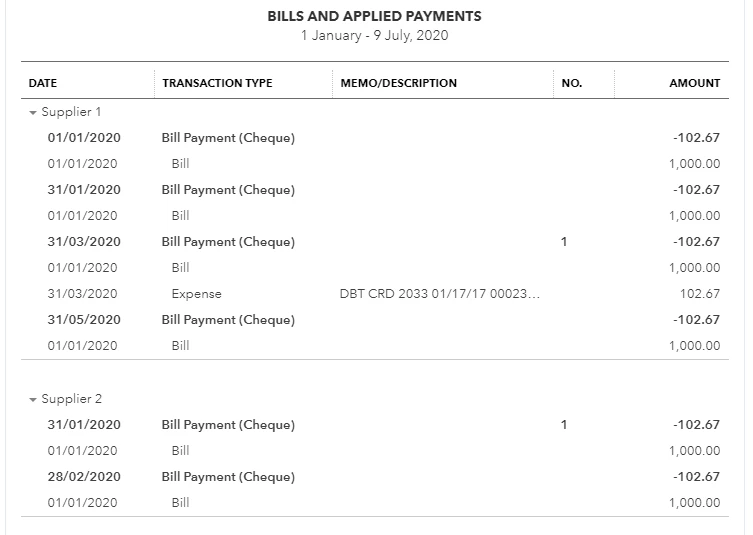Click the 102.67 Expense amount
The image size is (753, 535).
[x=700, y=293]
